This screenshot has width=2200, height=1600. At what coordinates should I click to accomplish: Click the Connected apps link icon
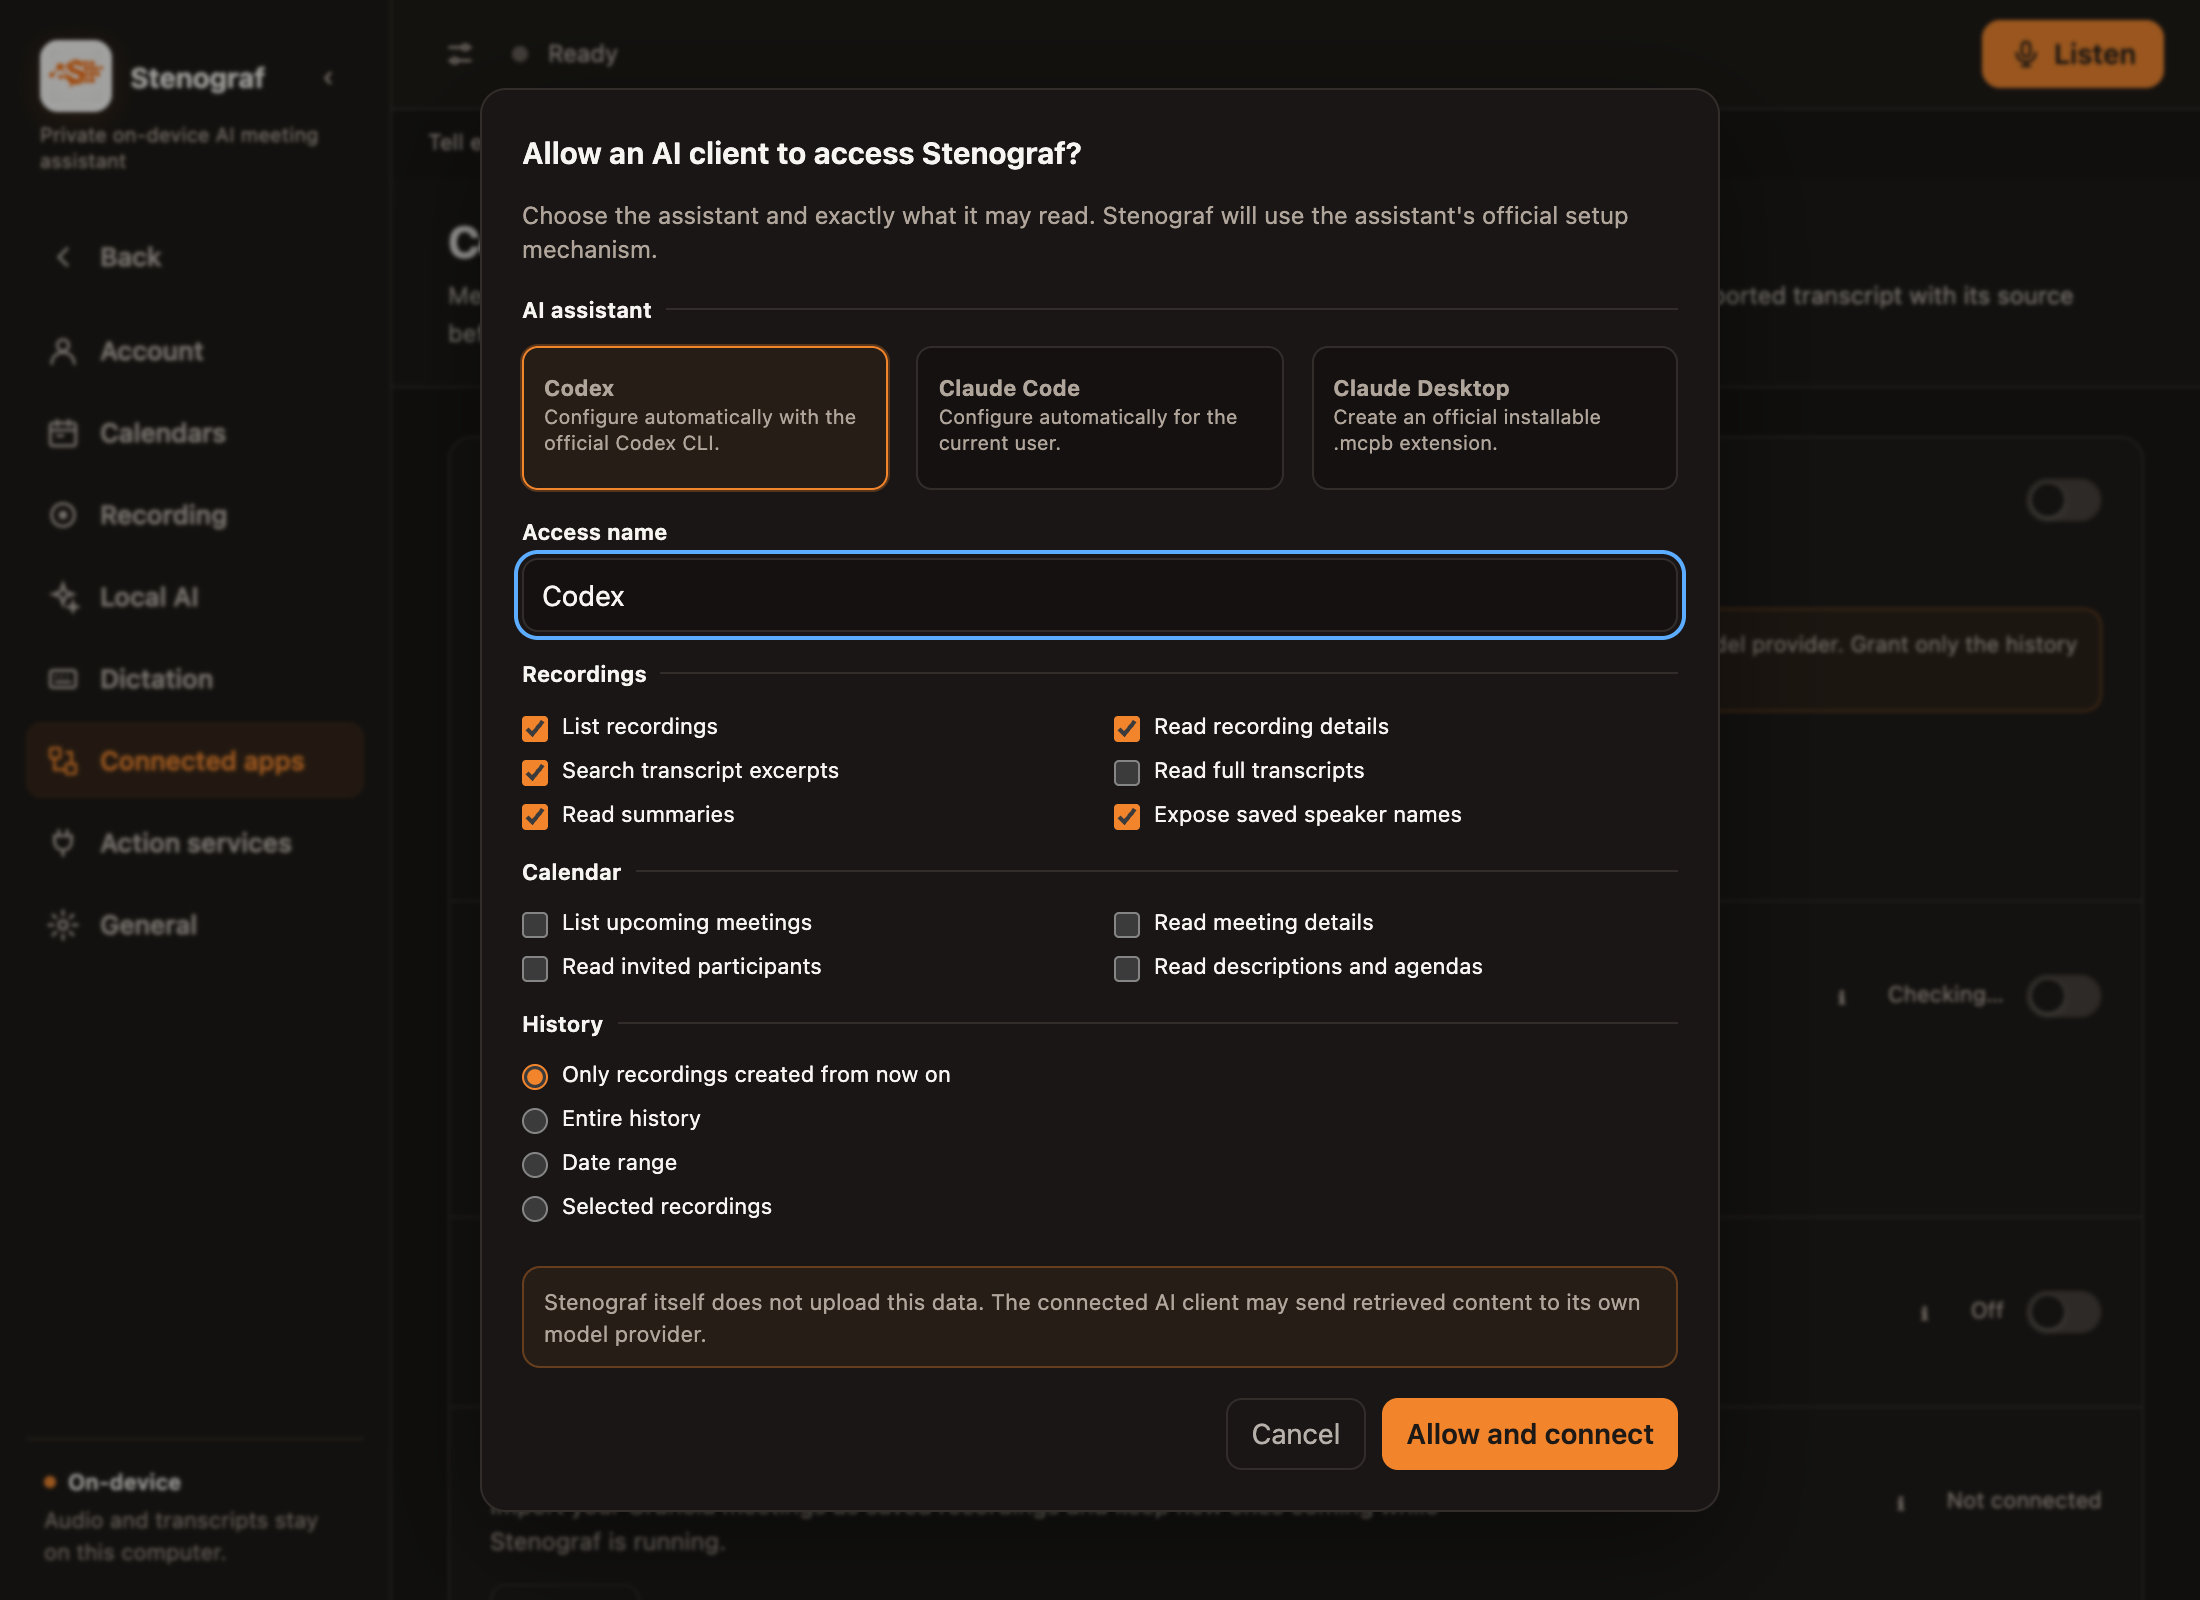(x=63, y=761)
